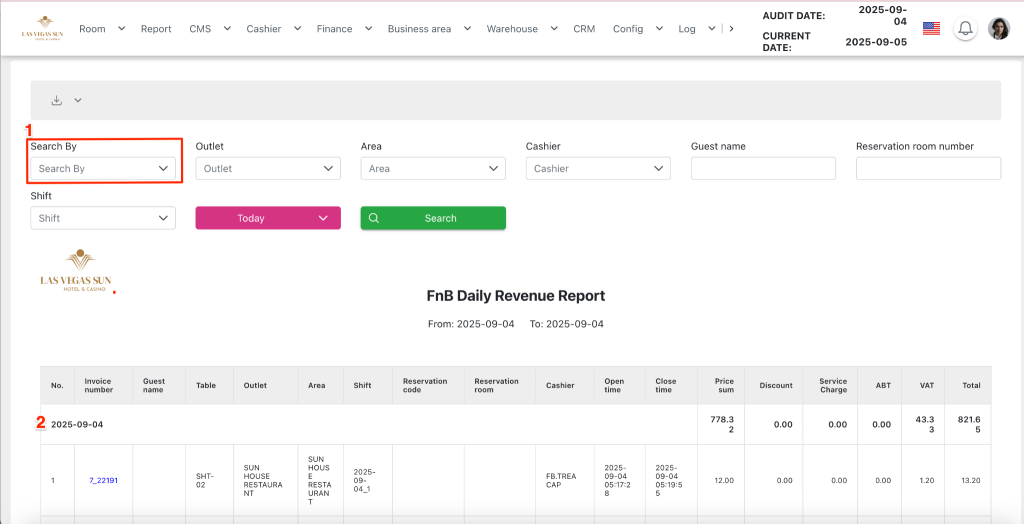Select the Cashier filter dropdown
Image resolution: width=1024 pixels, height=524 pixels.
[x=598, y=169]
